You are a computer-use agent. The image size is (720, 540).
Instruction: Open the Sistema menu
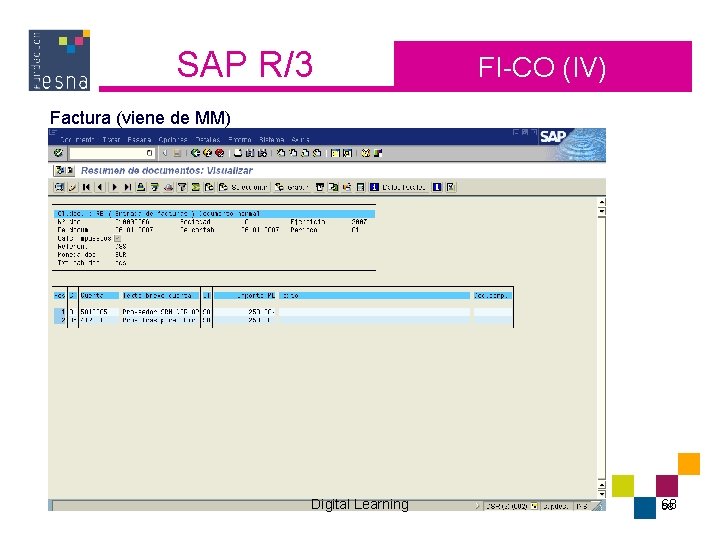tap(271, 139)
